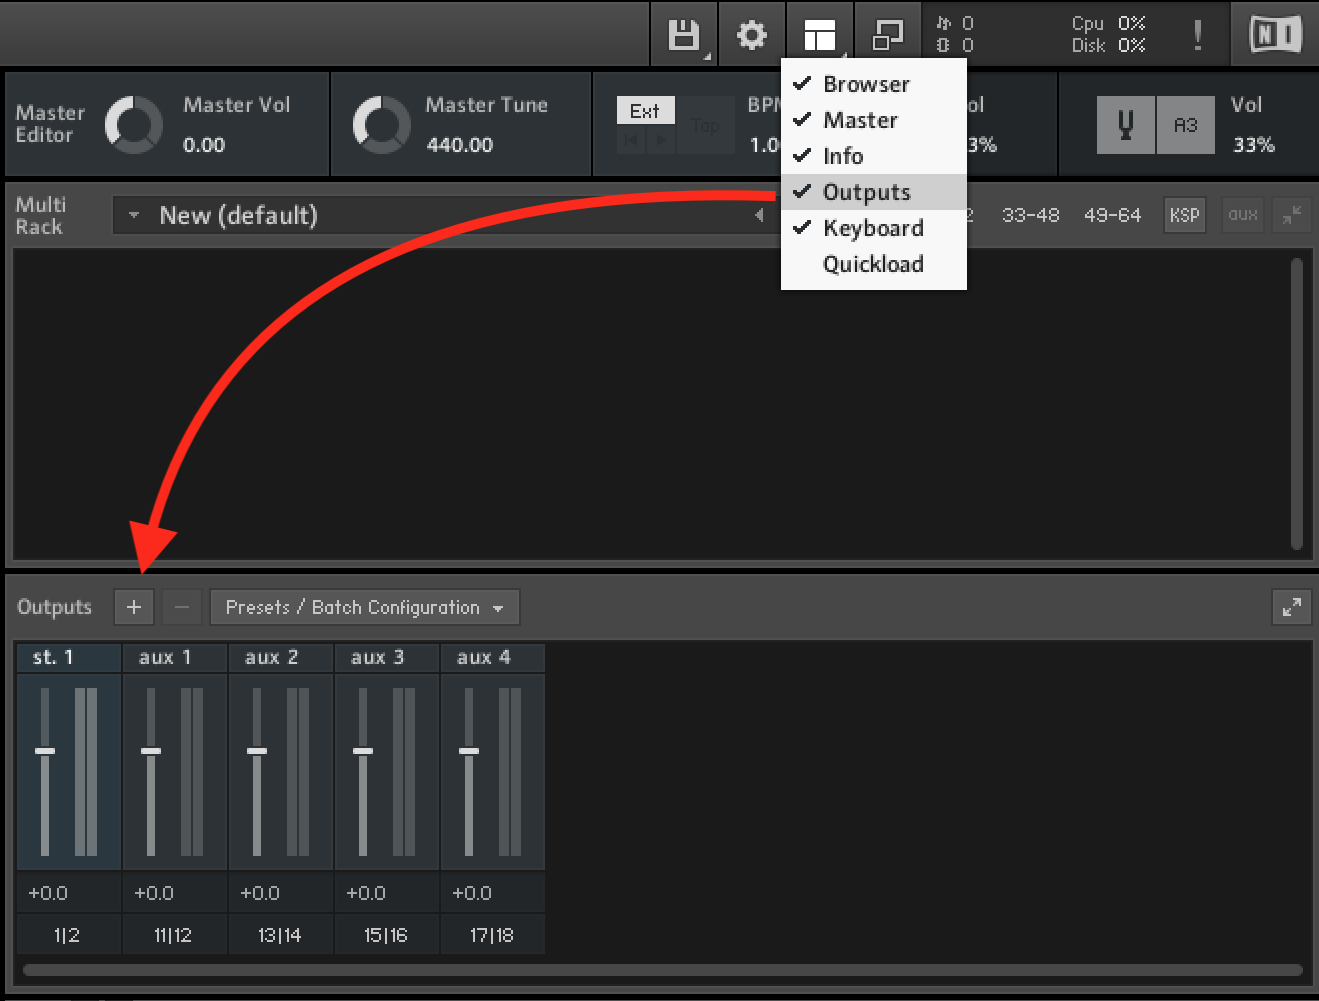The width and height of the screenshot is (1319, 1001).
Task: Click the left chevron beside the multi name
Action: tap(760, 214)
